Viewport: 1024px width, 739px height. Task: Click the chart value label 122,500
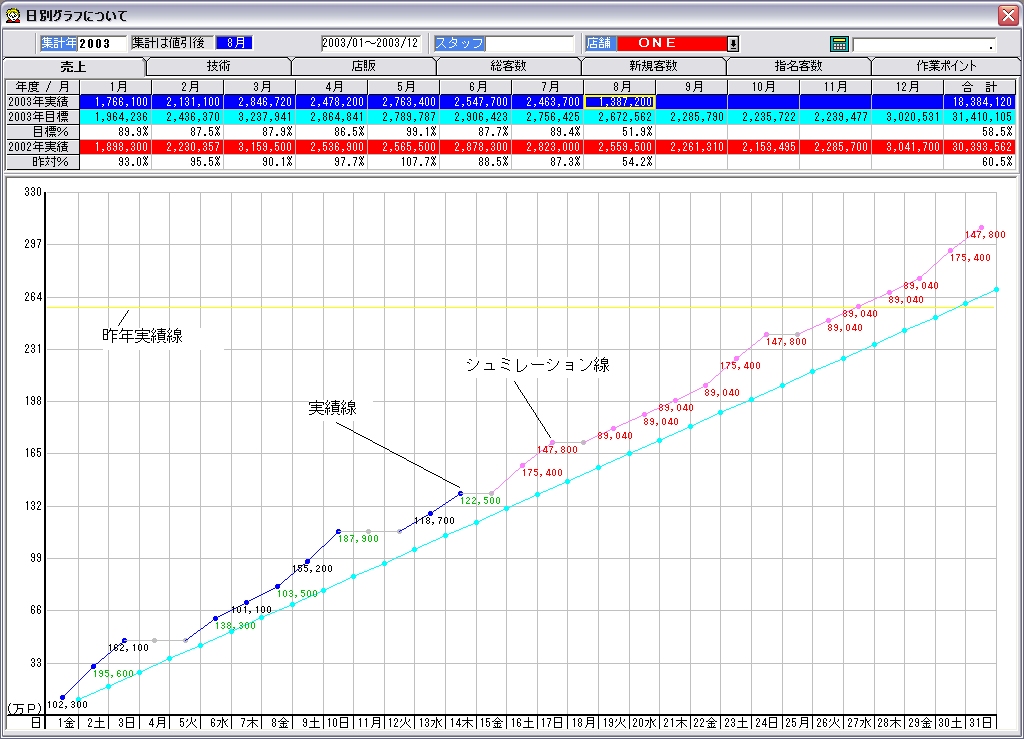[x=480, y=501]
